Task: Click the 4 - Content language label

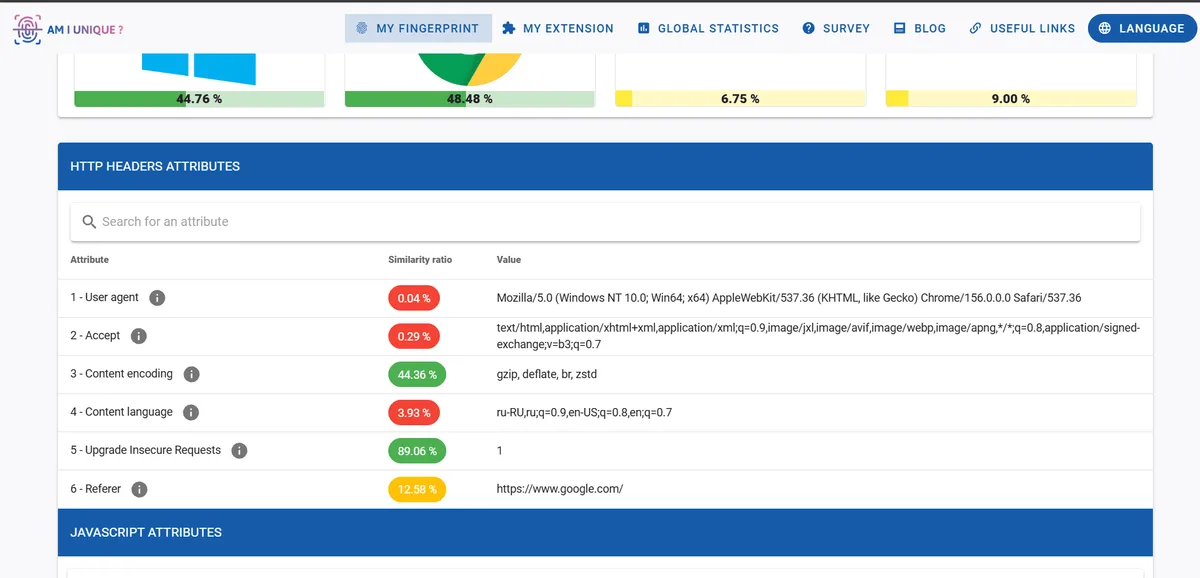Action: [x=121, y=412]
